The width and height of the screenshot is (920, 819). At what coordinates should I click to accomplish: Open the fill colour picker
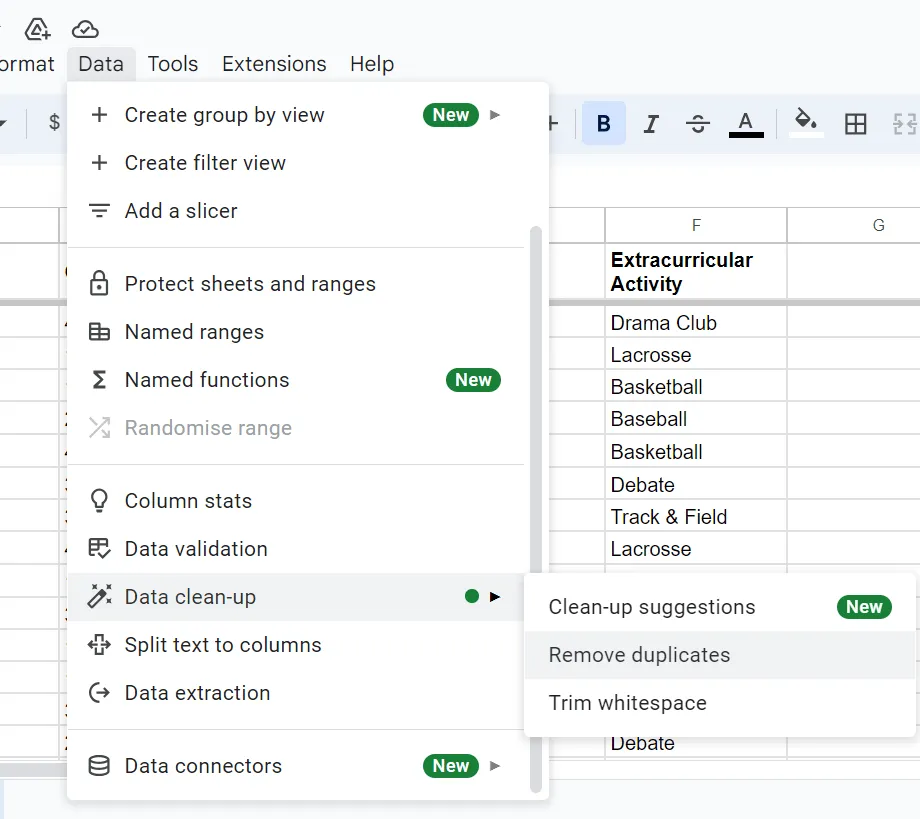coord(806,122)
